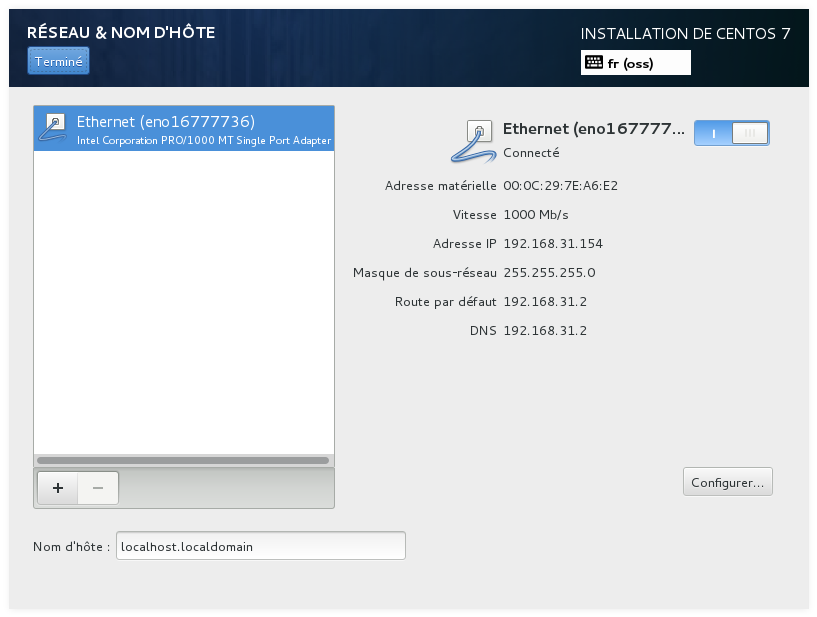Click the DNS value 192.168.31.2
Screen dimensions: 817x617
point(545,331)
